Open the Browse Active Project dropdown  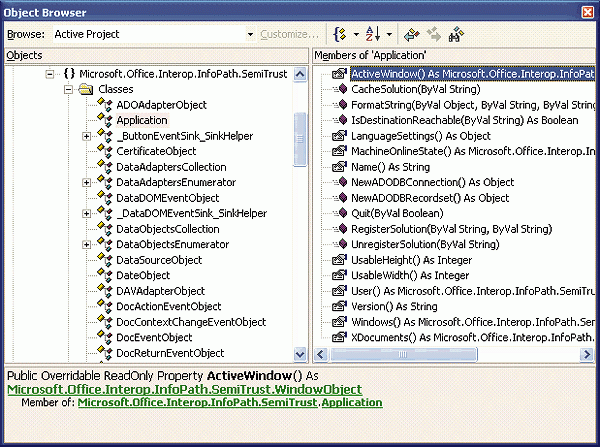[250, 34]
